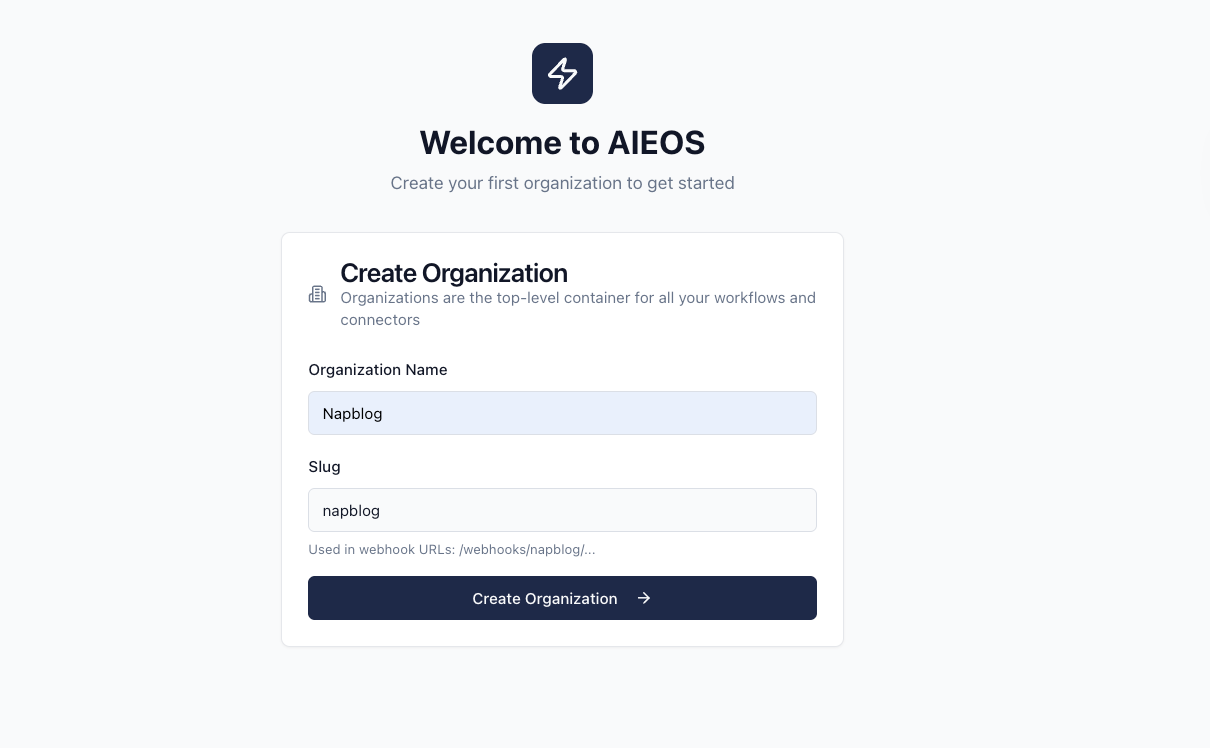Place cursor in the napblog slug box
The height and width of the screenshot is (748, 1210).
[562, 510]
